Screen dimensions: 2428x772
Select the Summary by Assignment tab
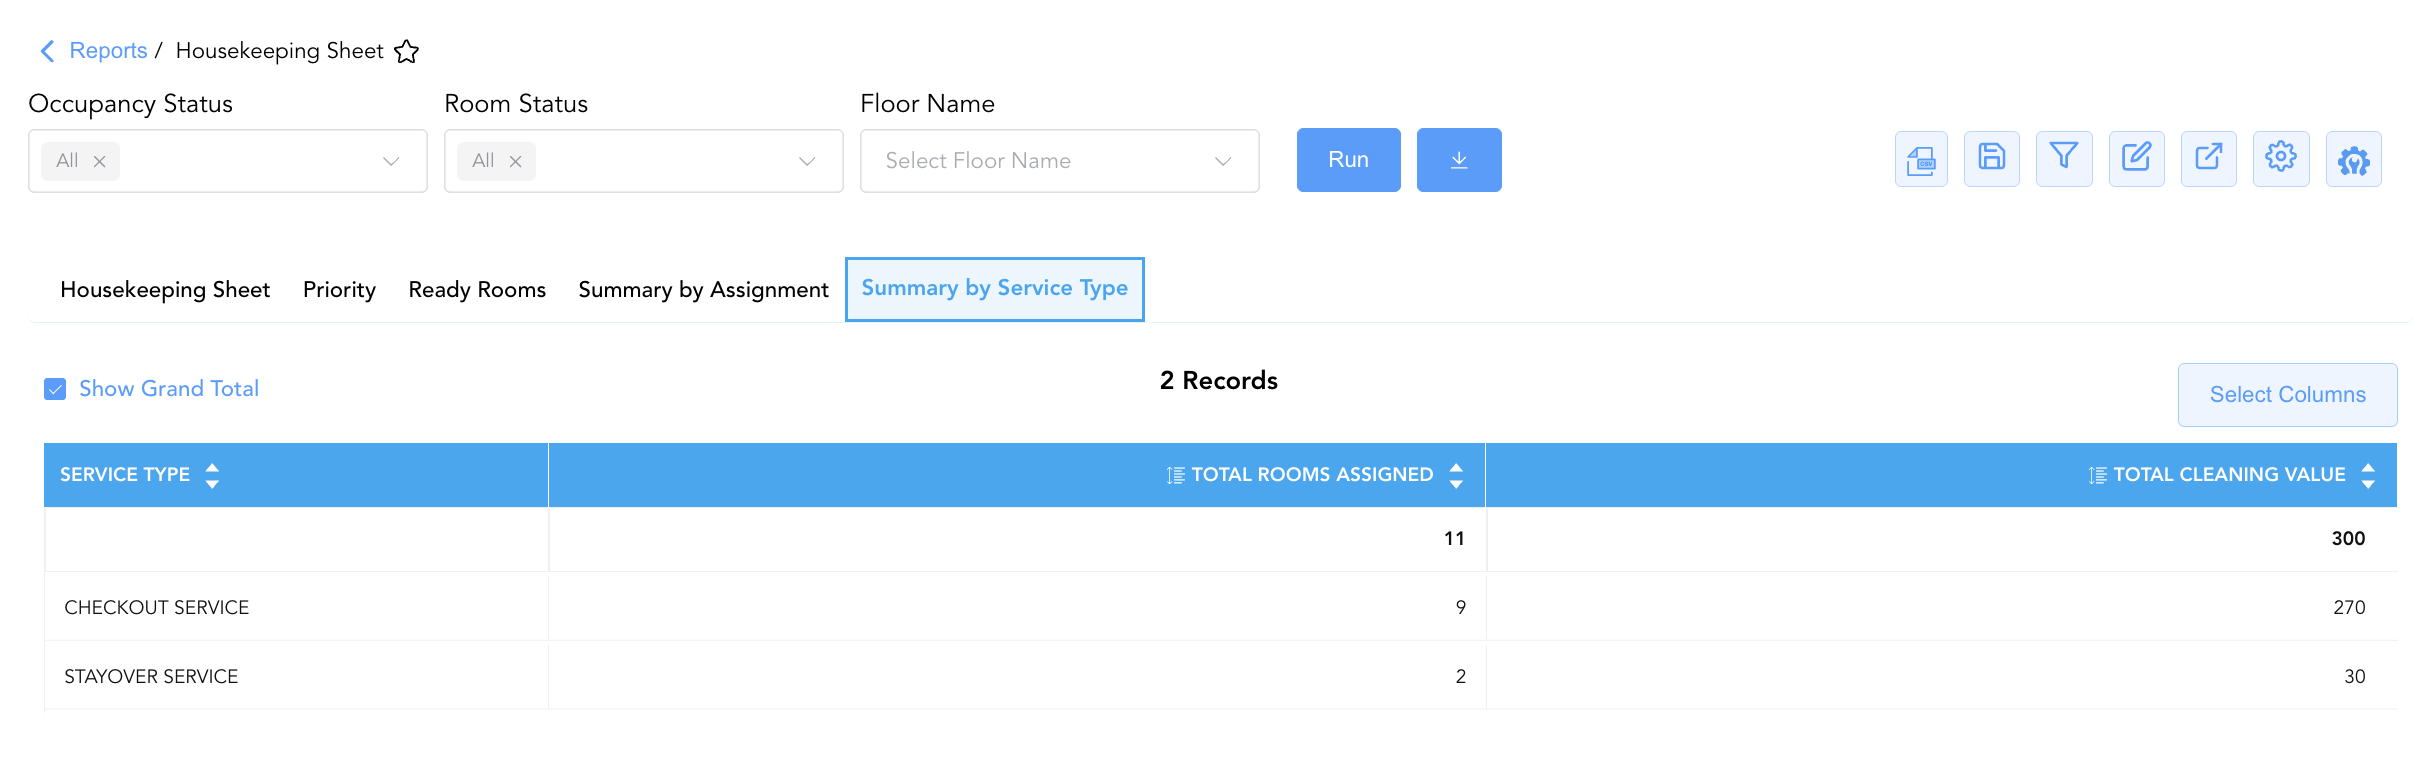pos(703,290)
